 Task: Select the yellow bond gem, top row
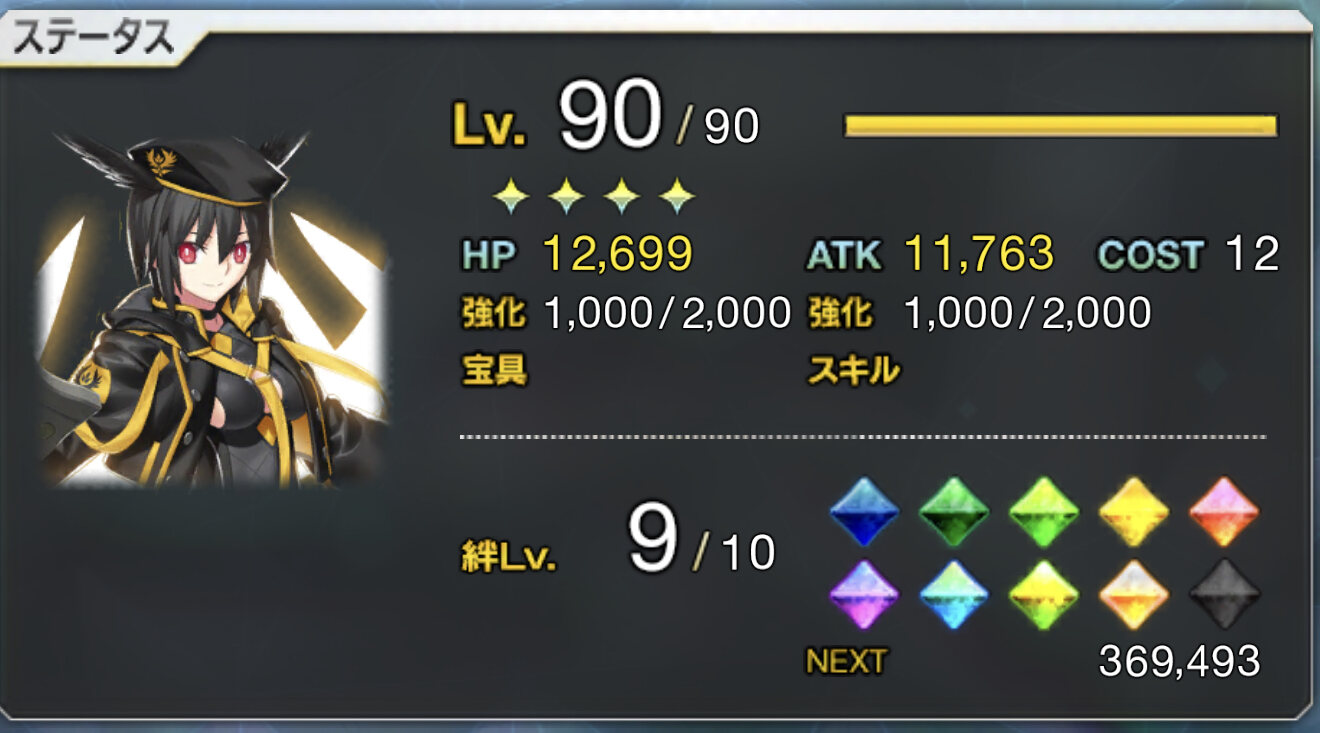[1134, 509]
